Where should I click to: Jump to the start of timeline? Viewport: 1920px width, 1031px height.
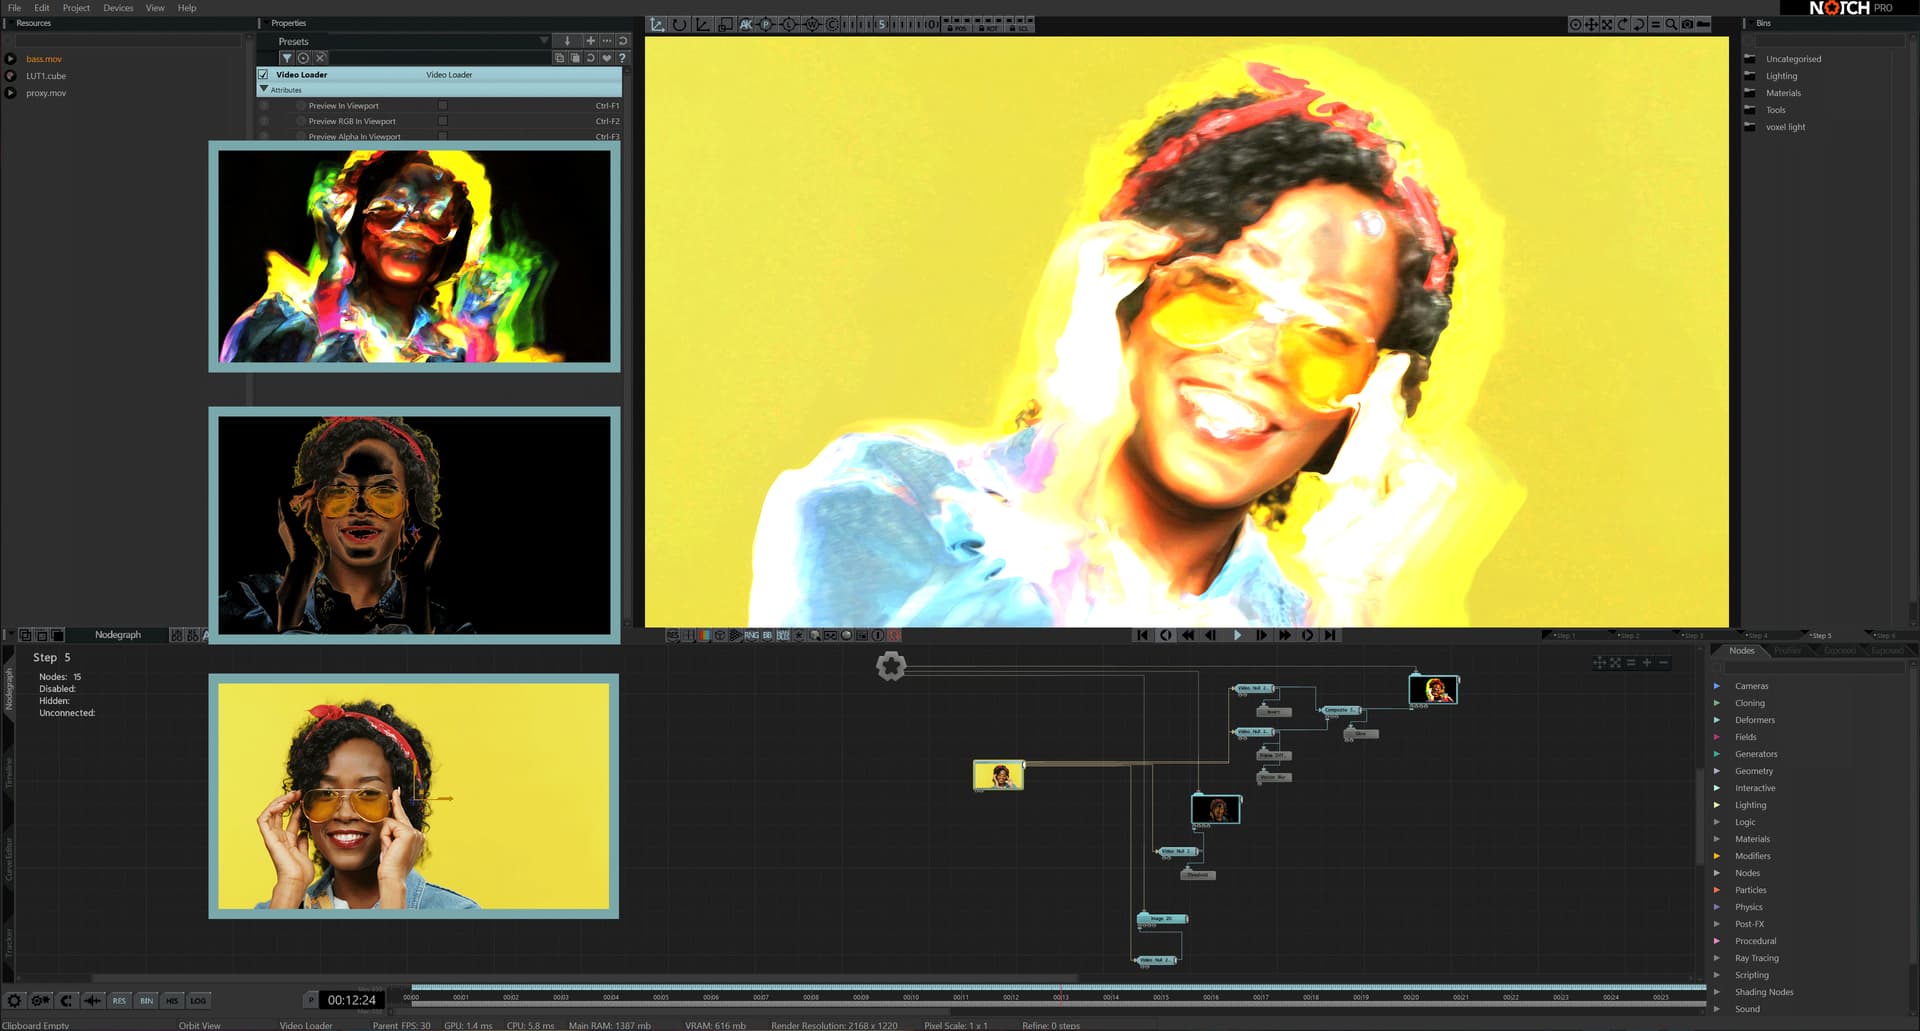click(x=1142, y=635)
